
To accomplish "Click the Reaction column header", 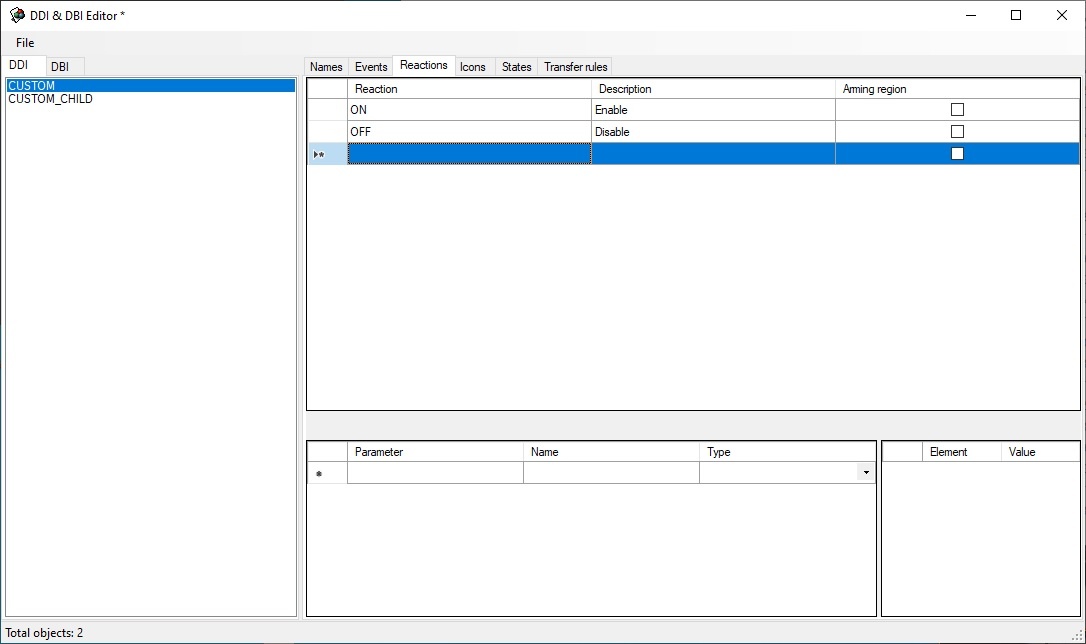I will tap(468, 89).
